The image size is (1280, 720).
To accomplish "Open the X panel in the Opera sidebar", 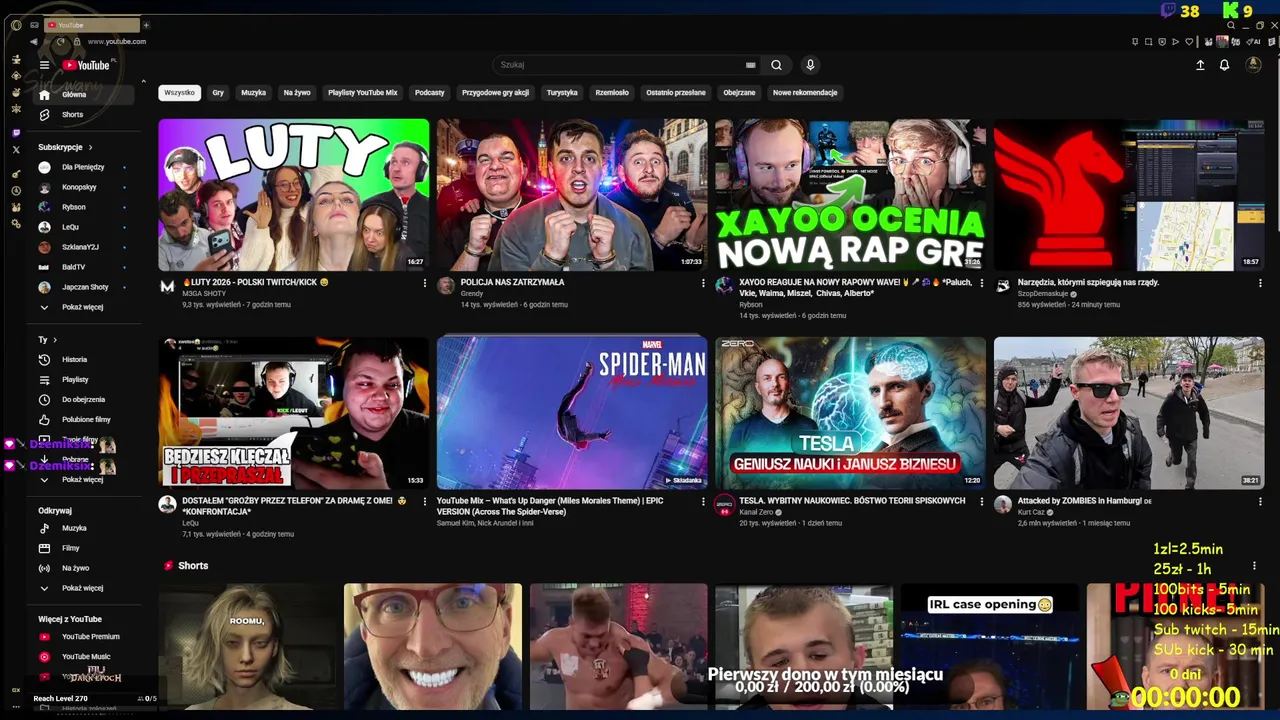I will 16,150.
